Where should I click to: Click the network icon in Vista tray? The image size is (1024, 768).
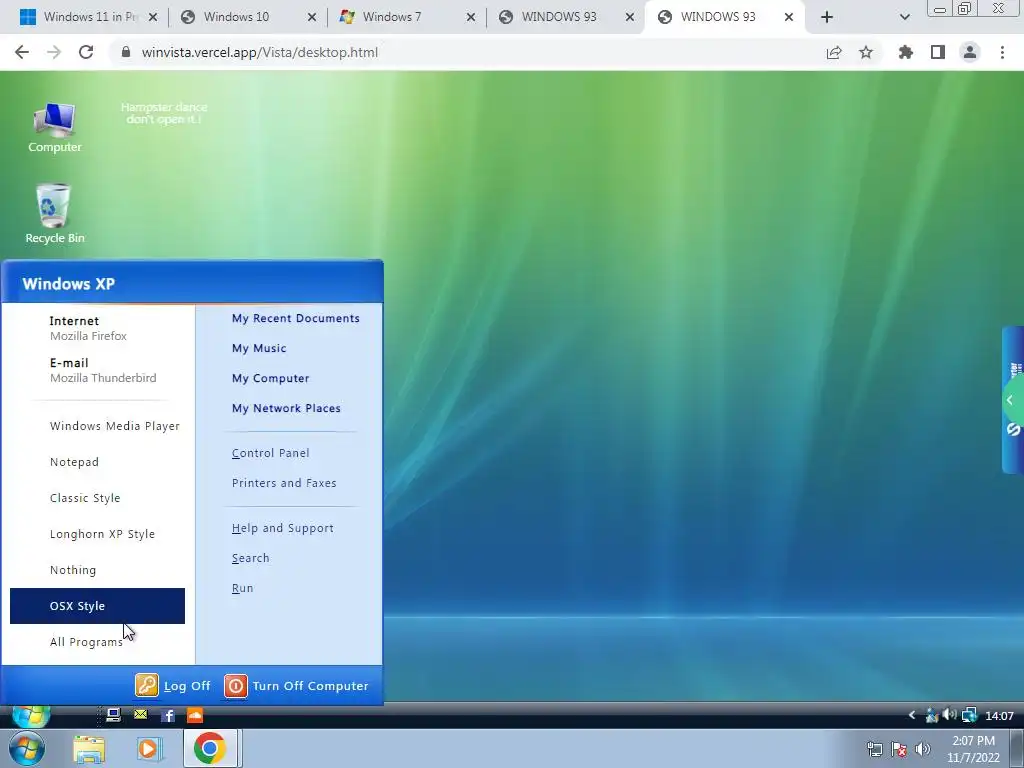pos(969,716)
